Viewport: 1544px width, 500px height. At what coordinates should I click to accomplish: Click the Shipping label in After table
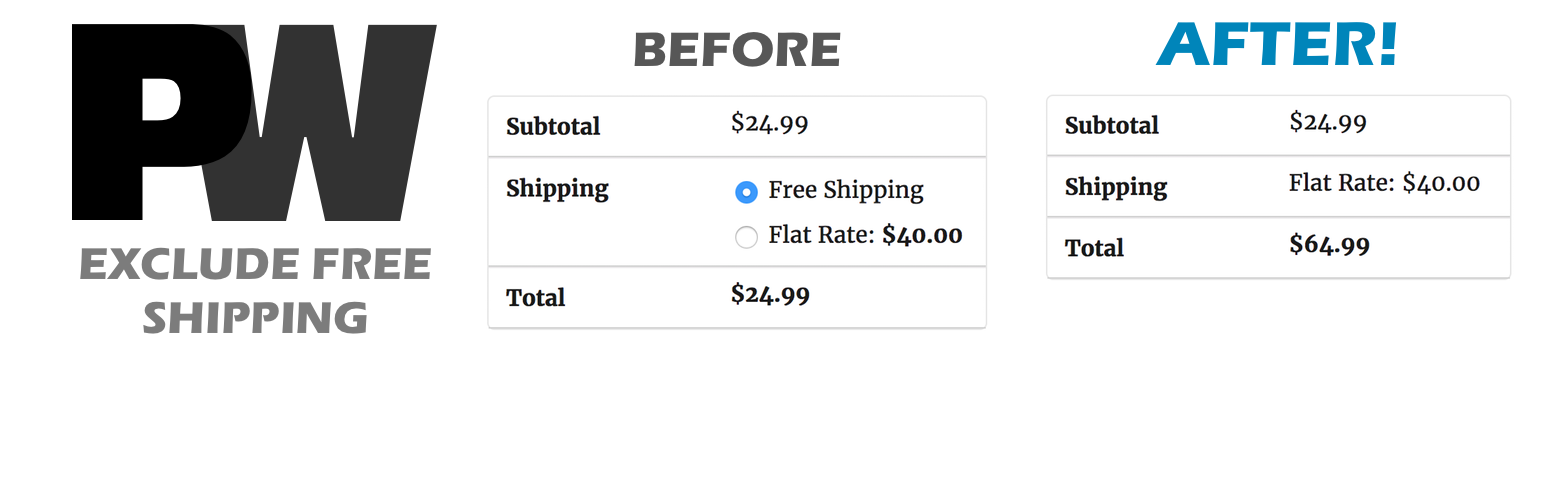pyautogui.click(x=1116, y=188)
